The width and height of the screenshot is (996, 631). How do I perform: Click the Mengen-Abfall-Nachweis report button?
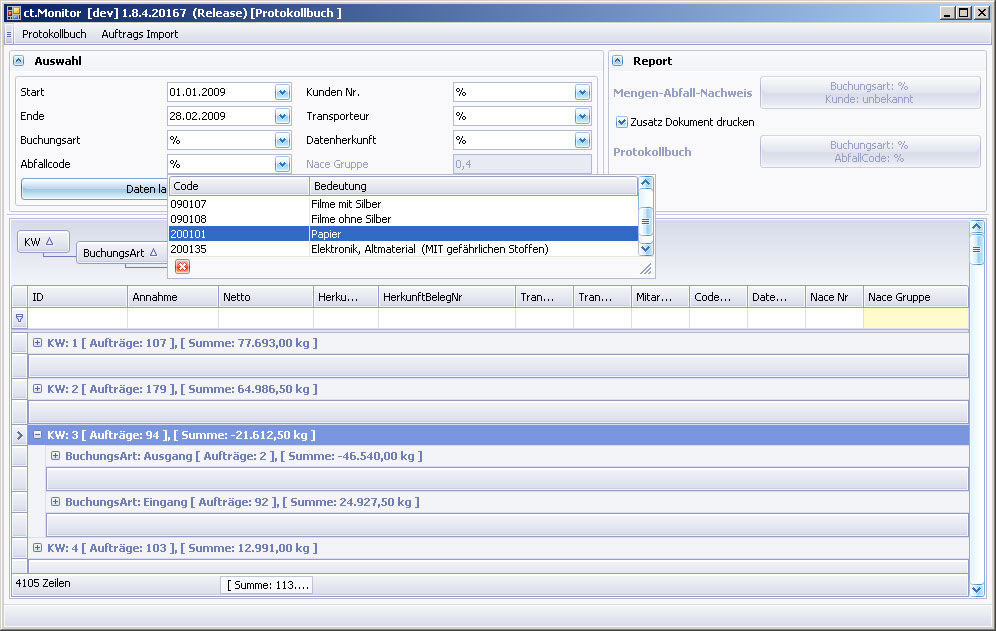click(x=869, y=93)
